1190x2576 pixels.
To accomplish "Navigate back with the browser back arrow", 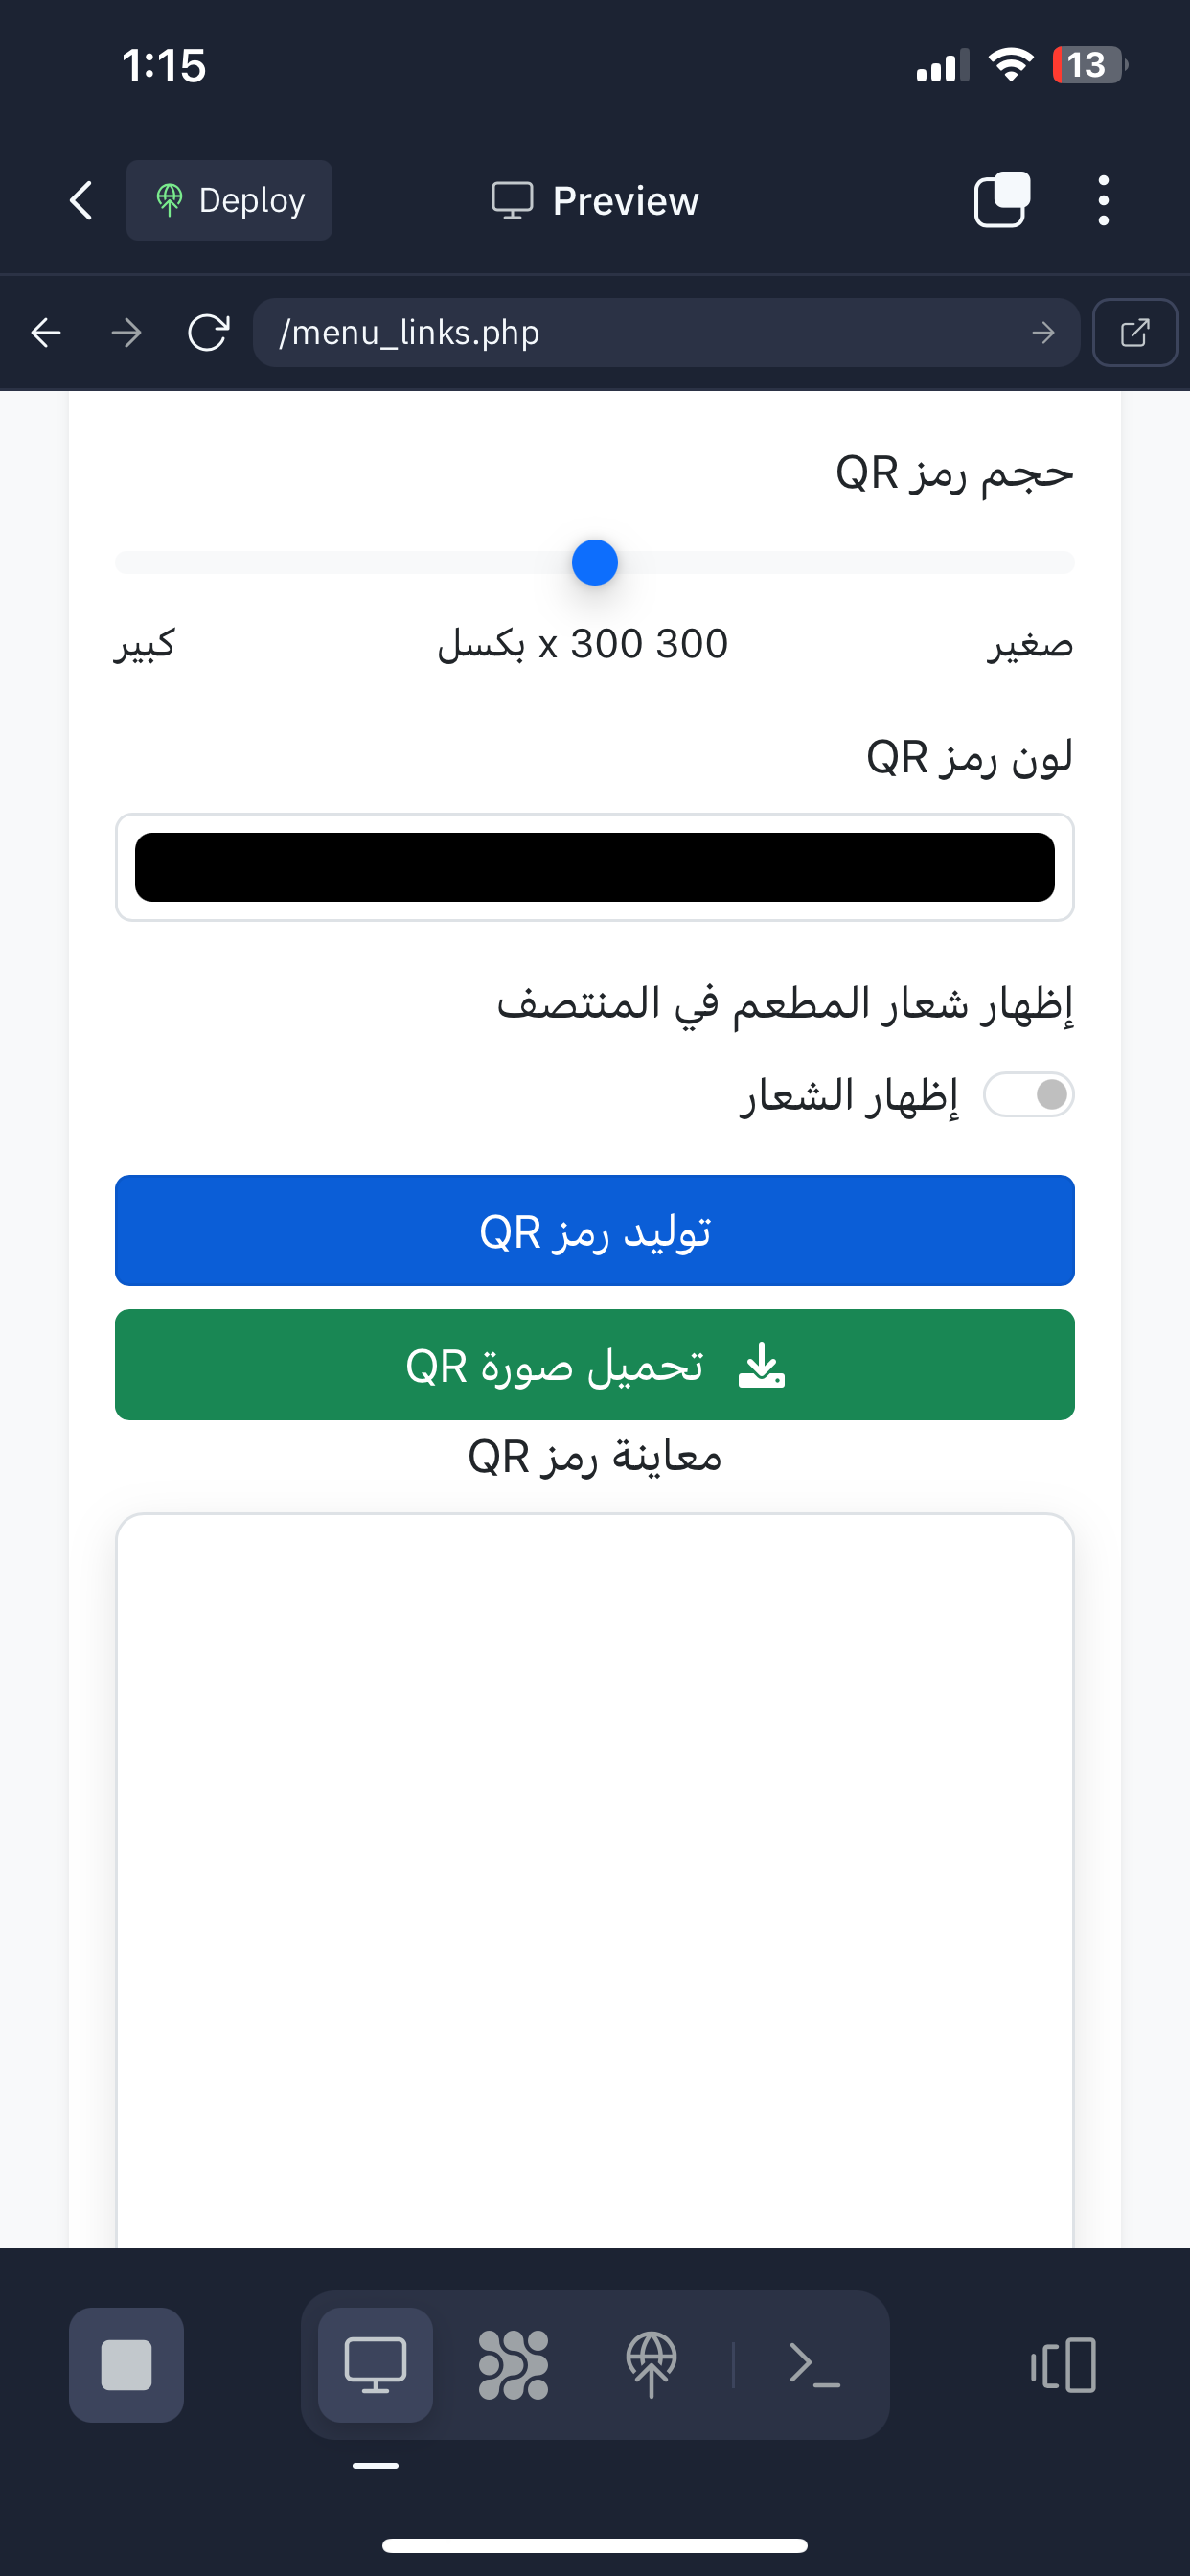I will tap(45, 332).
